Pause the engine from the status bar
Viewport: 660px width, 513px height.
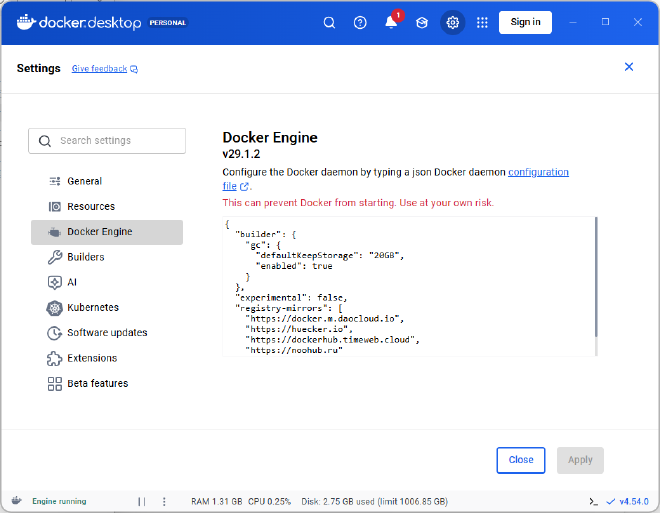tap(141, 501)
